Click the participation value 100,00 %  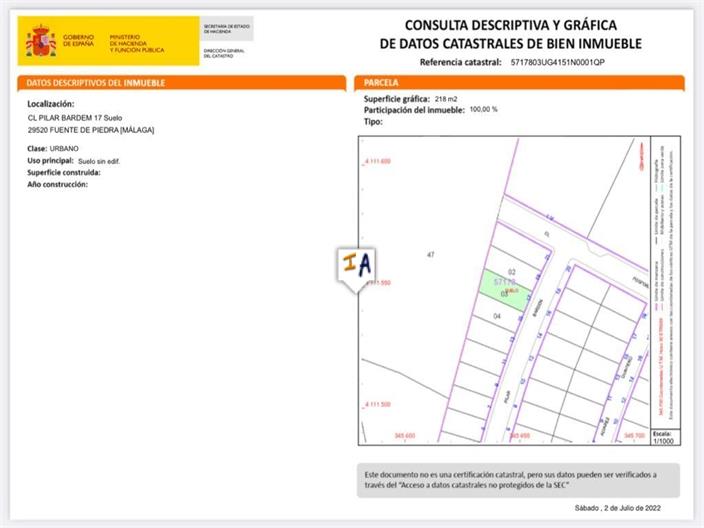click(484, 109)
